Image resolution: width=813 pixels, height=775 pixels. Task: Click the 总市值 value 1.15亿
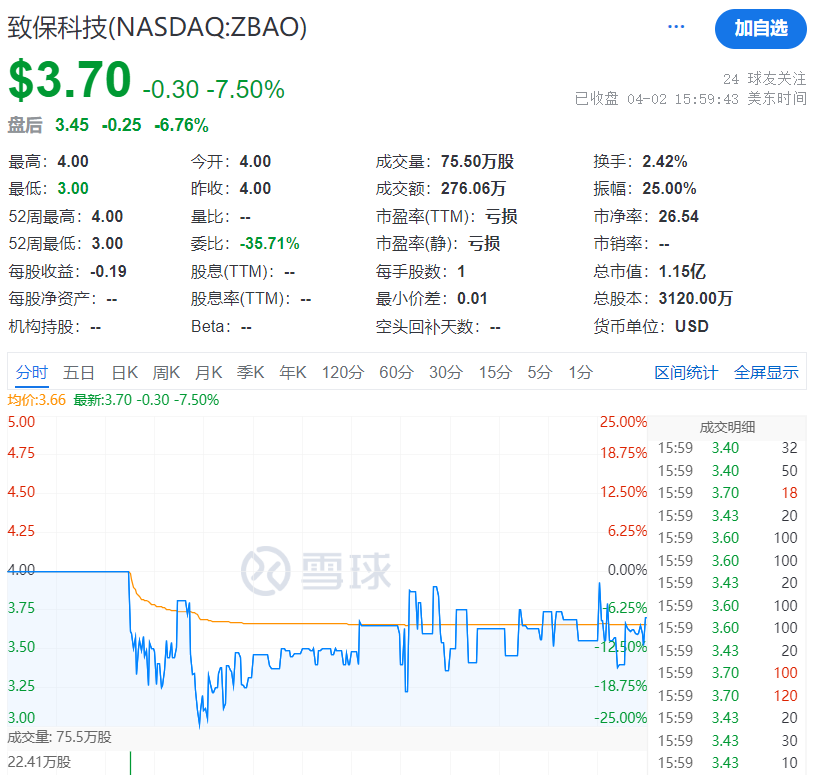click(682, 271)
